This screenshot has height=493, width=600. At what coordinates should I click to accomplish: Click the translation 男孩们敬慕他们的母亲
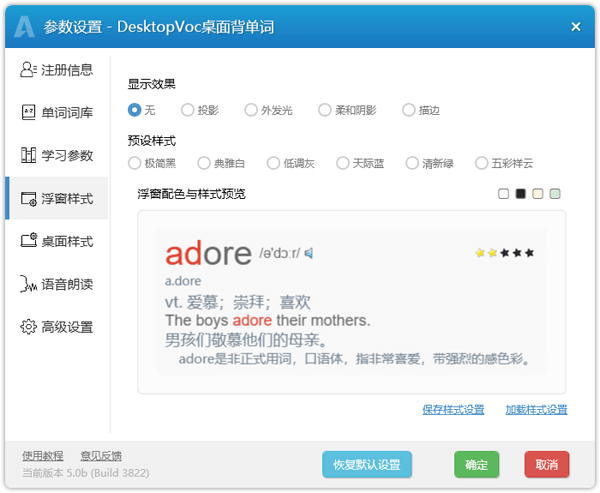[246, 340]
